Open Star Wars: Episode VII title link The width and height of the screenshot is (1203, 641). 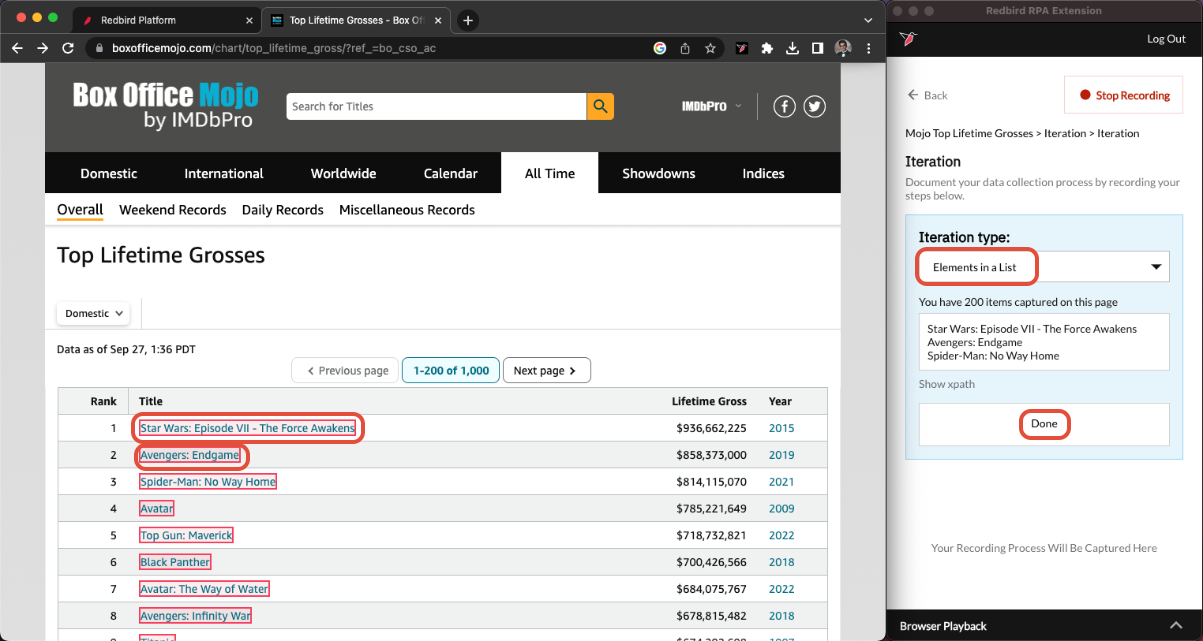click(x=247, y=428)
